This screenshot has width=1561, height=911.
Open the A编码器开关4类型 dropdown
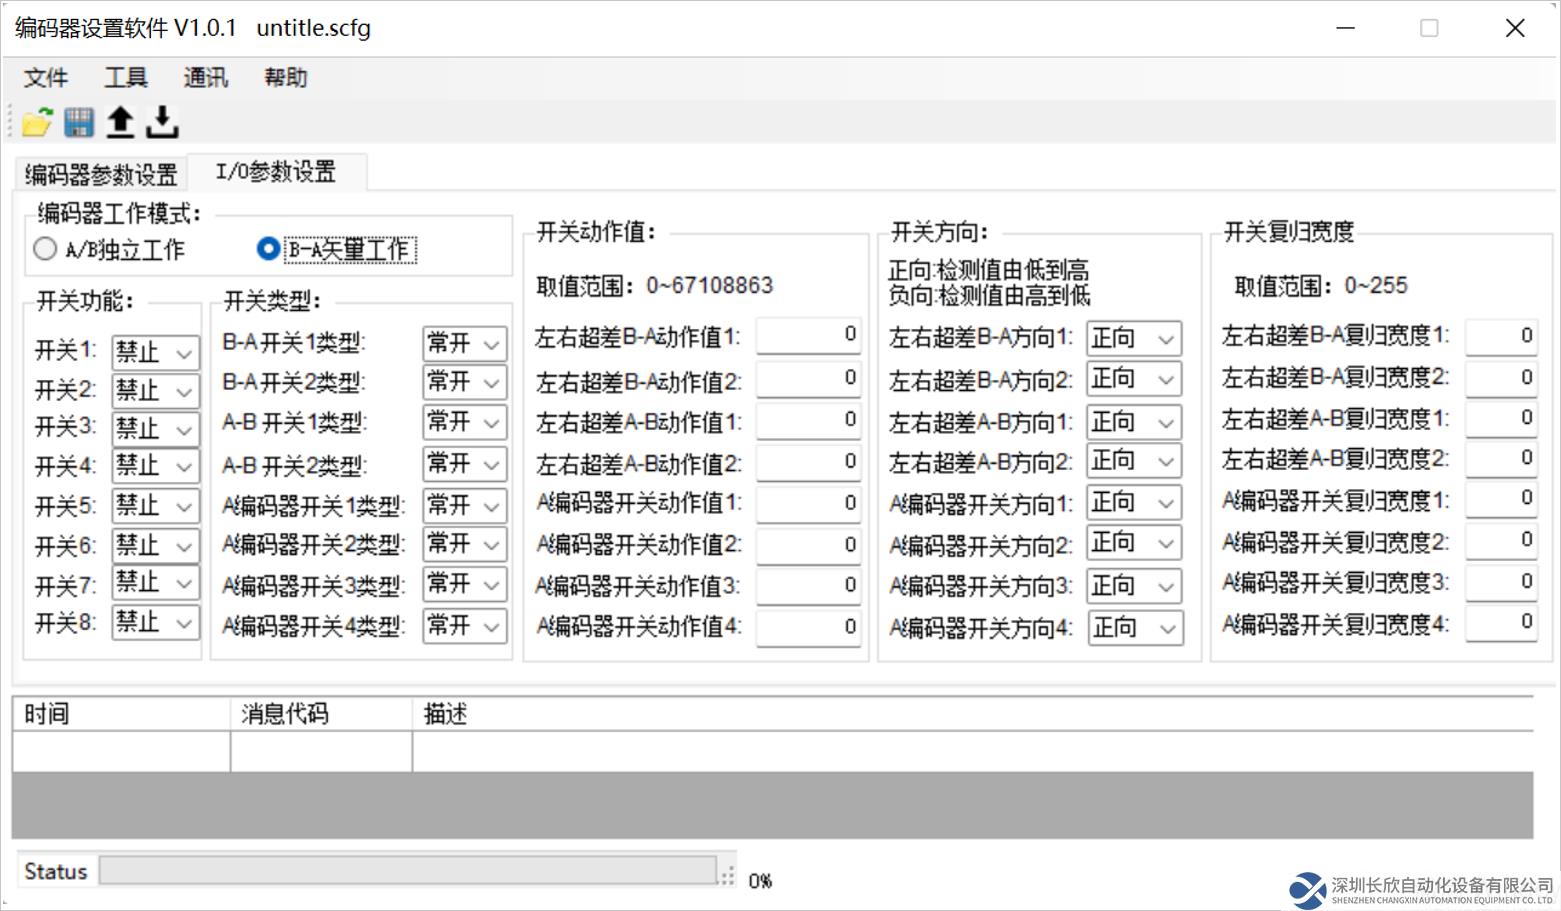click(464, 627)
